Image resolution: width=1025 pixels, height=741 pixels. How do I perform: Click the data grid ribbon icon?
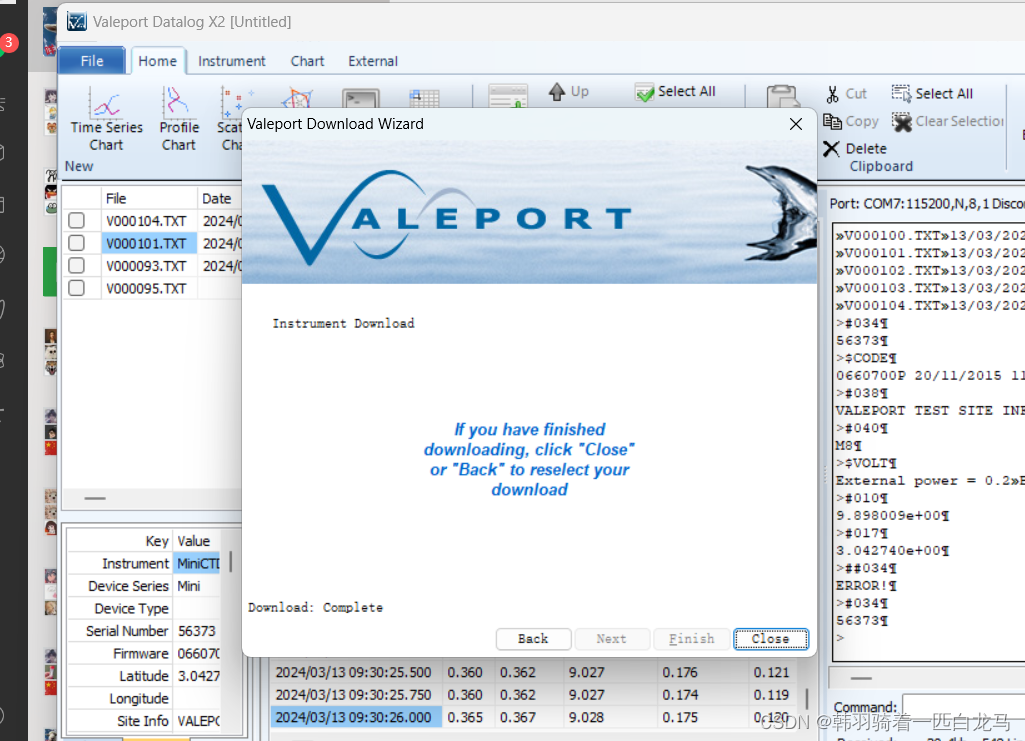(x=424, y=99)
